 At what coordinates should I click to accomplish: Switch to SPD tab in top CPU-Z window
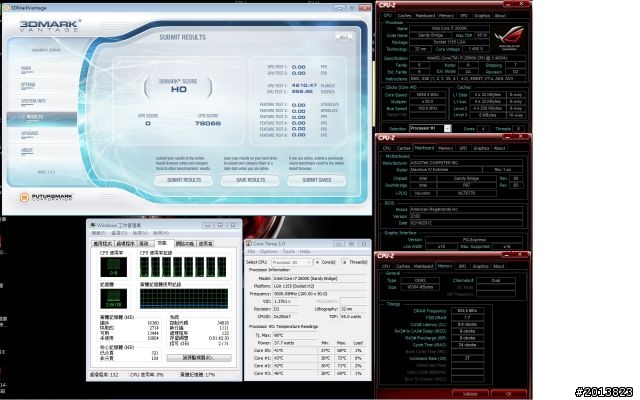point(464,16)
